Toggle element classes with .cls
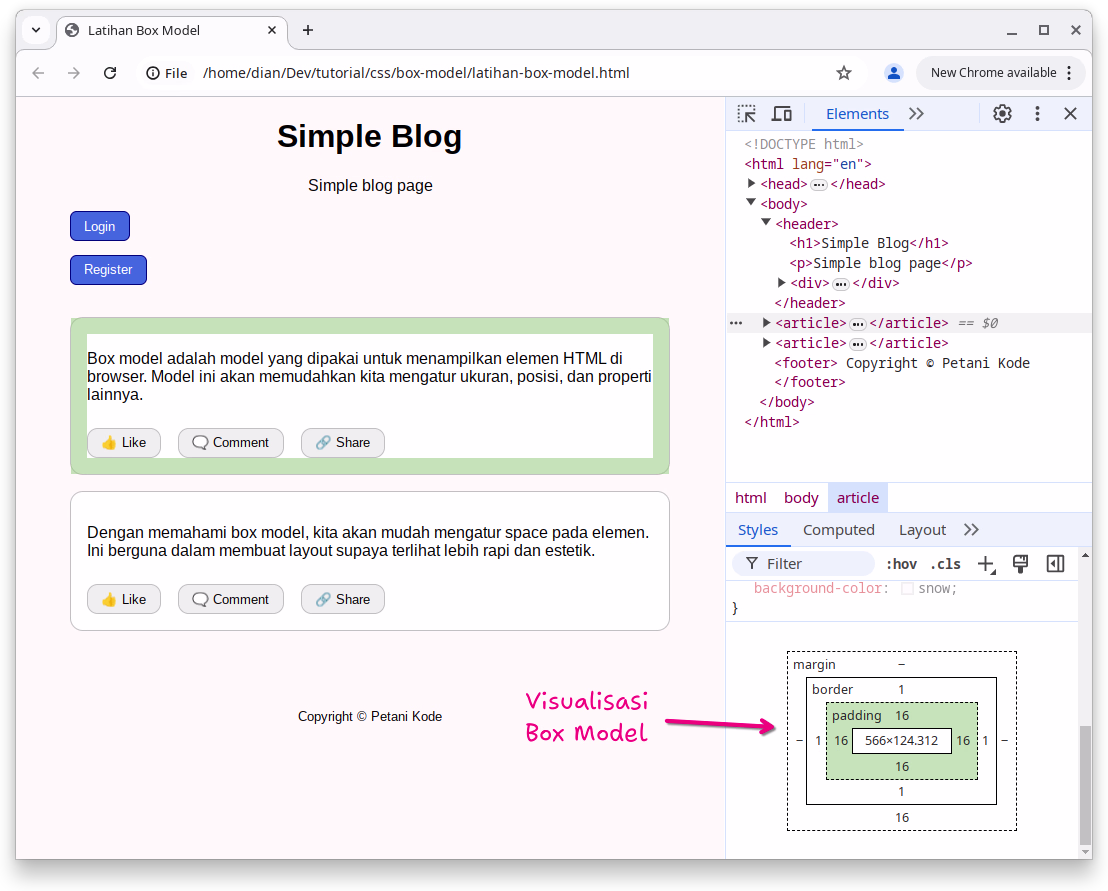Screen dimensions: 1108x891 coord(945,563)
